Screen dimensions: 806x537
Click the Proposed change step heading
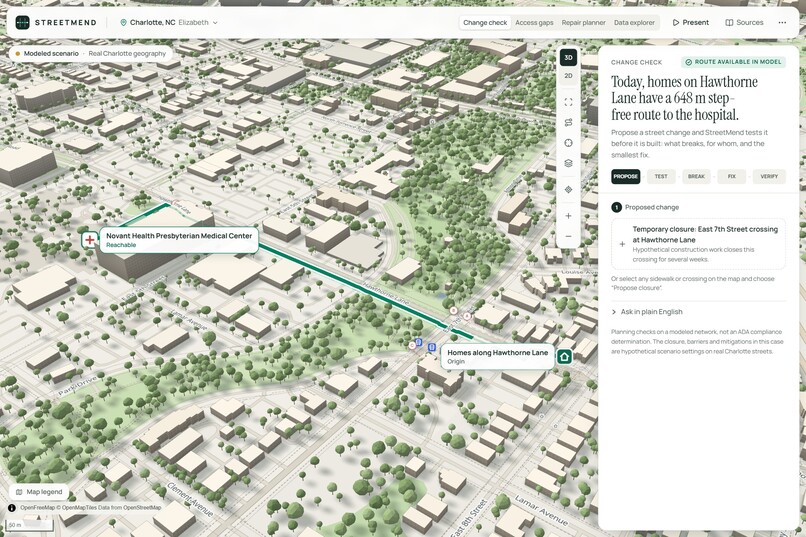(x=651, y=207)
